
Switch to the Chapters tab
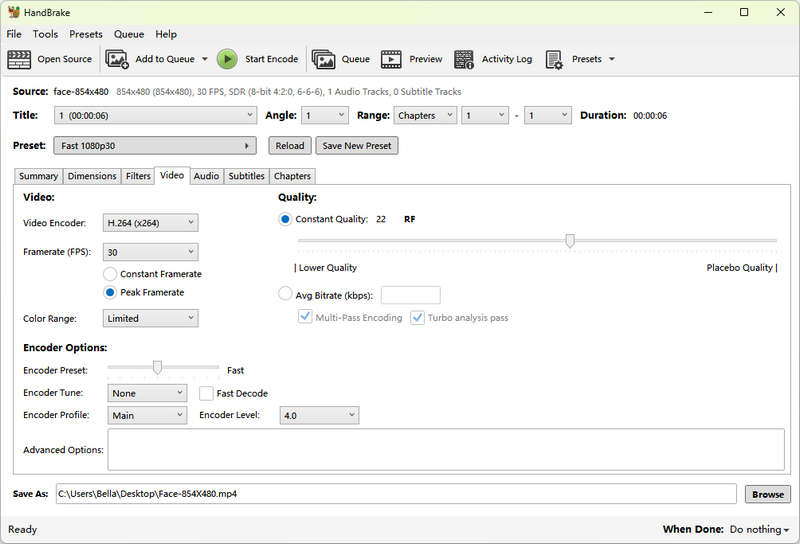pyautogui.click(x=292, y=176)
